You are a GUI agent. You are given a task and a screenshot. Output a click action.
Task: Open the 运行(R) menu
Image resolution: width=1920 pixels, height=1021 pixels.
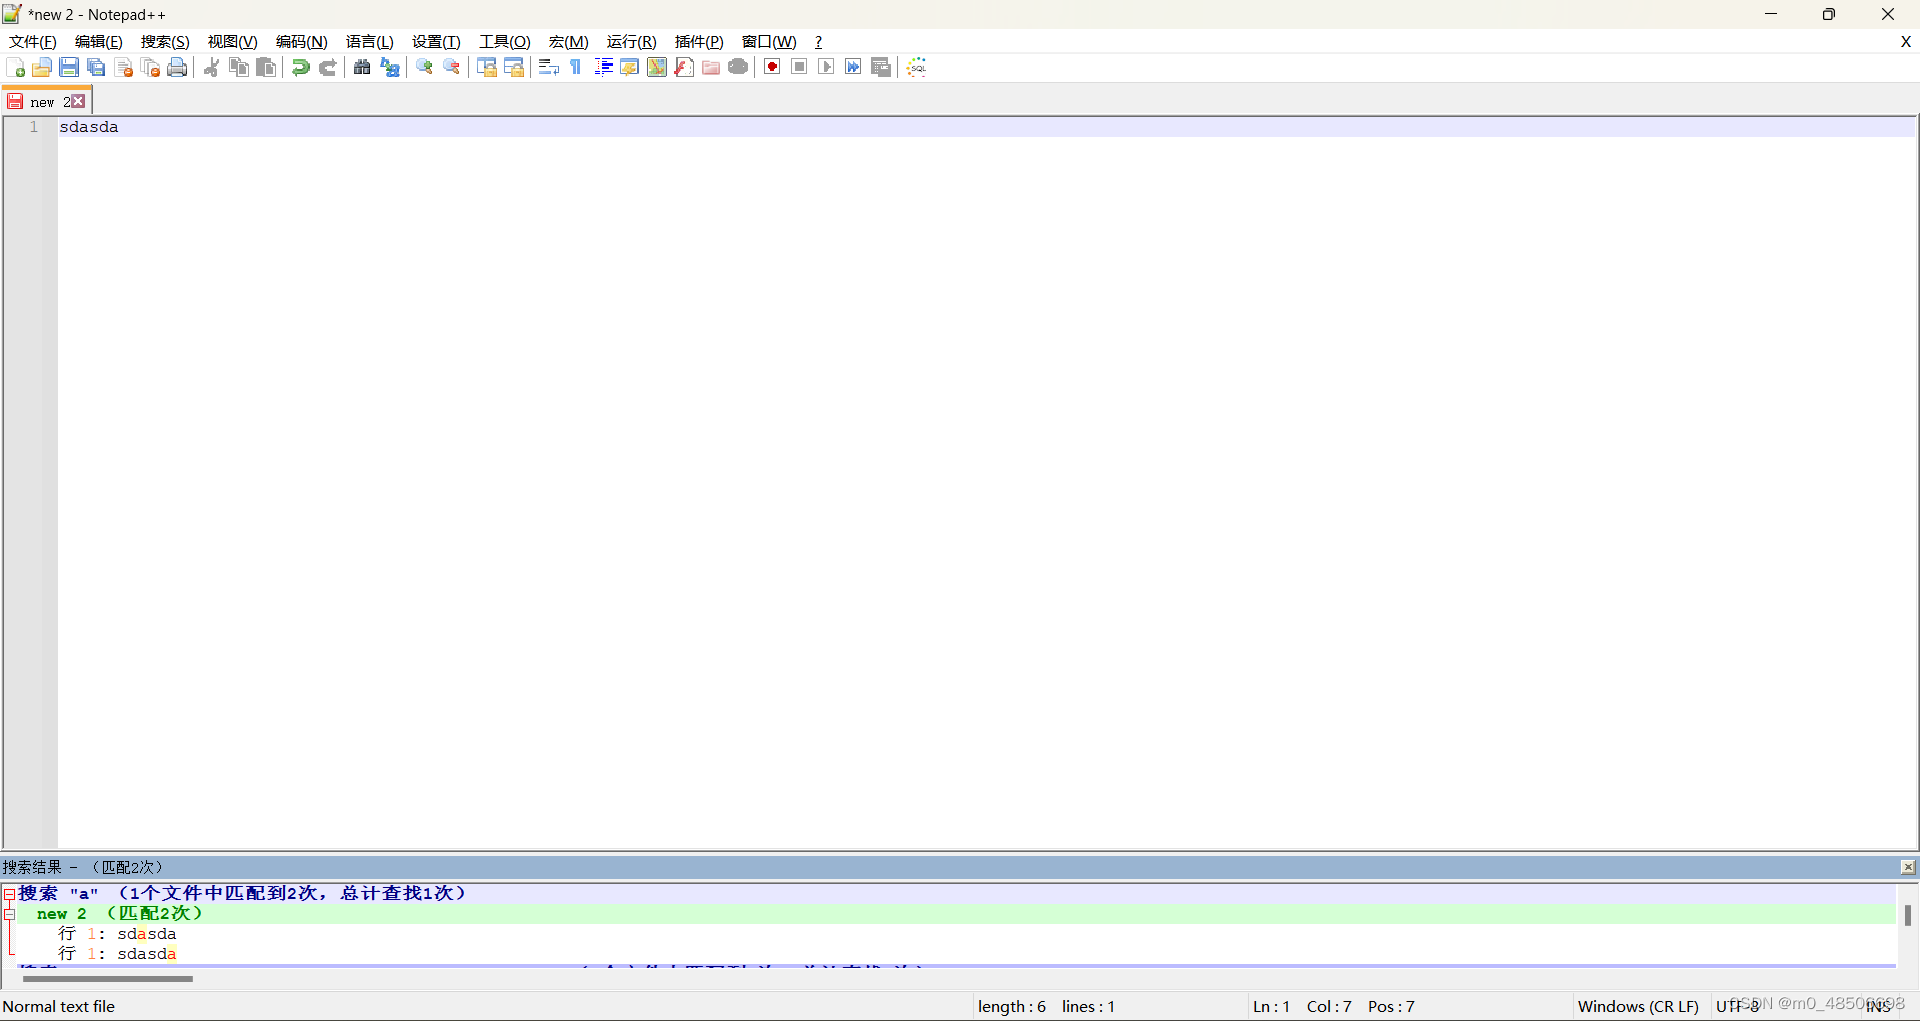632,41
